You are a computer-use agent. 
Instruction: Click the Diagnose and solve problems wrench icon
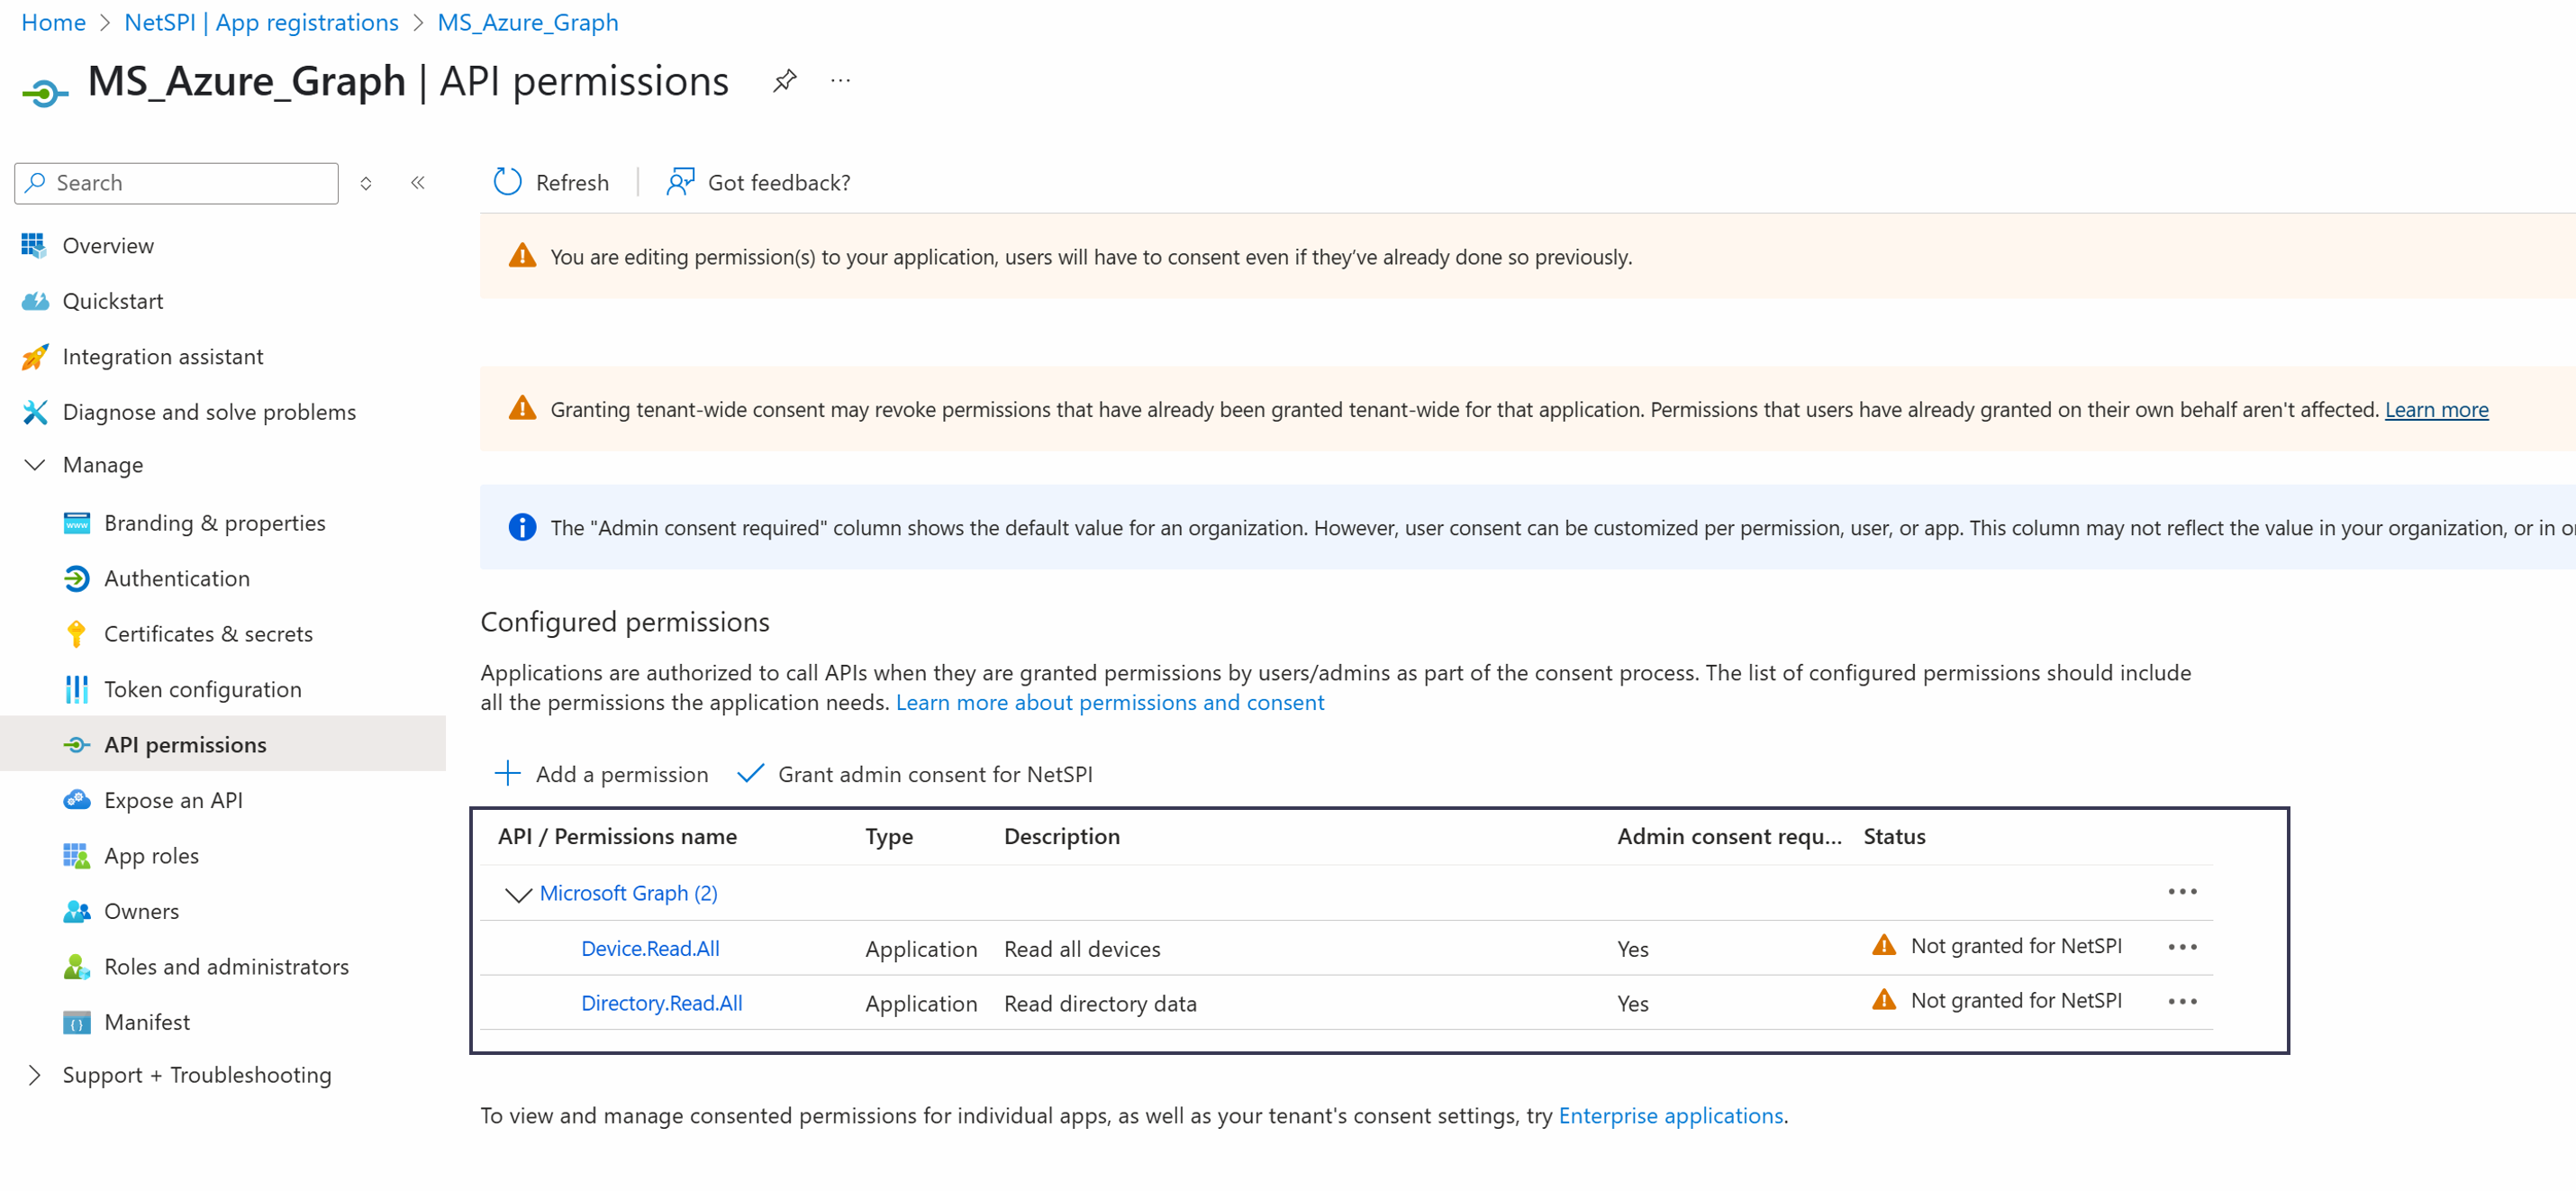click(x=34, y=412)
